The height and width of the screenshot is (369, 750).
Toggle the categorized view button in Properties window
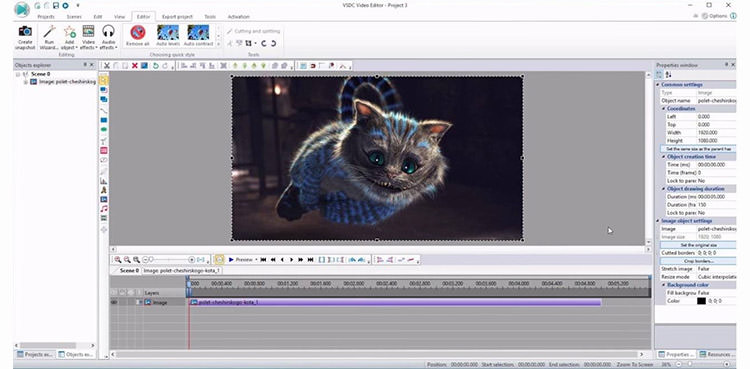pyautogui.click(x=660, y=75)
